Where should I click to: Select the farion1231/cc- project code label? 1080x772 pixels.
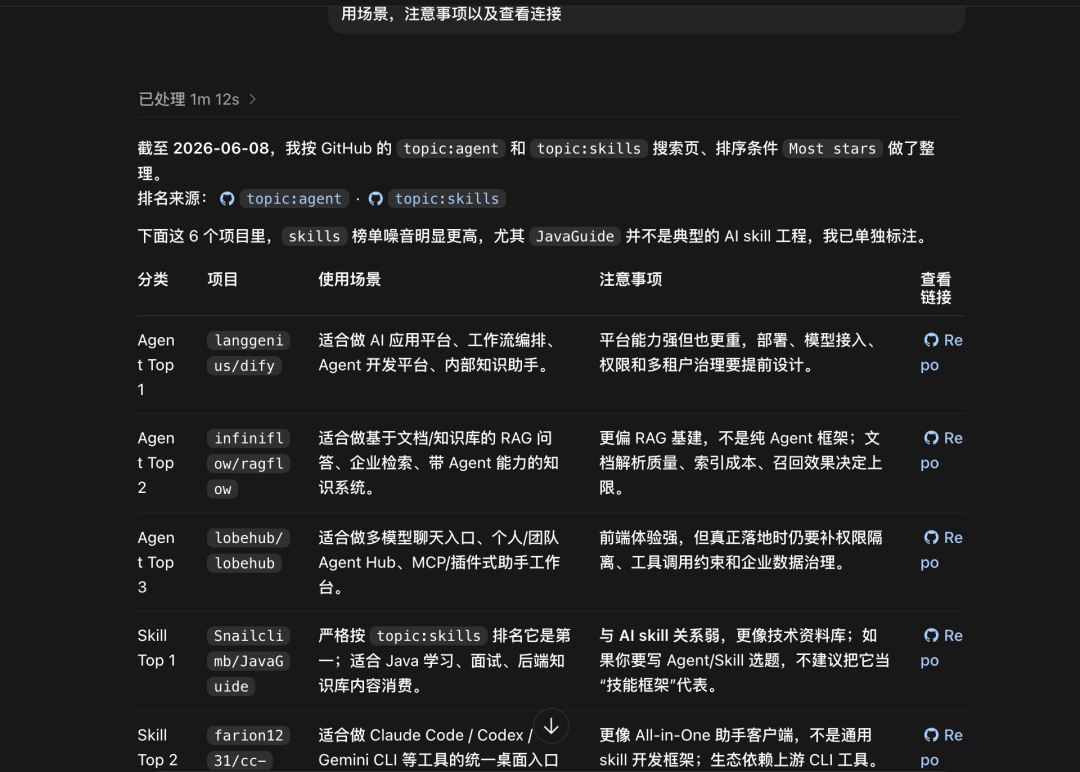[248, 748]
